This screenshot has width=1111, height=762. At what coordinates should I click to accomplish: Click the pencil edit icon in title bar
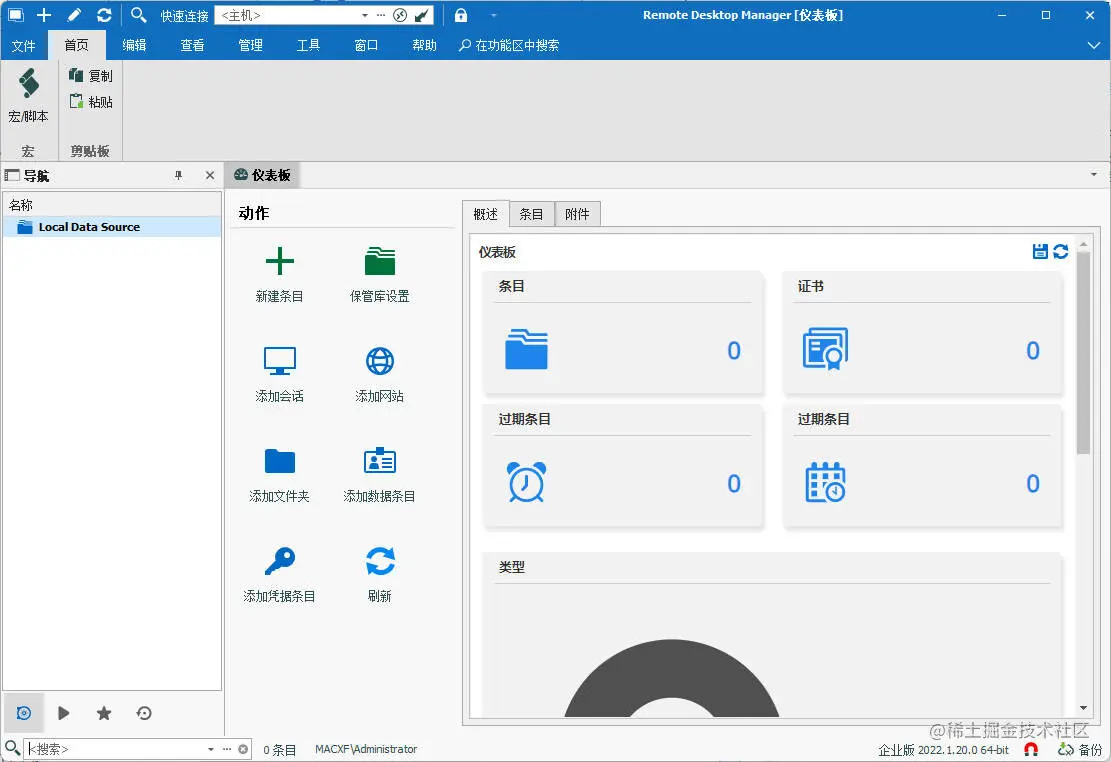tap(74, 15)
